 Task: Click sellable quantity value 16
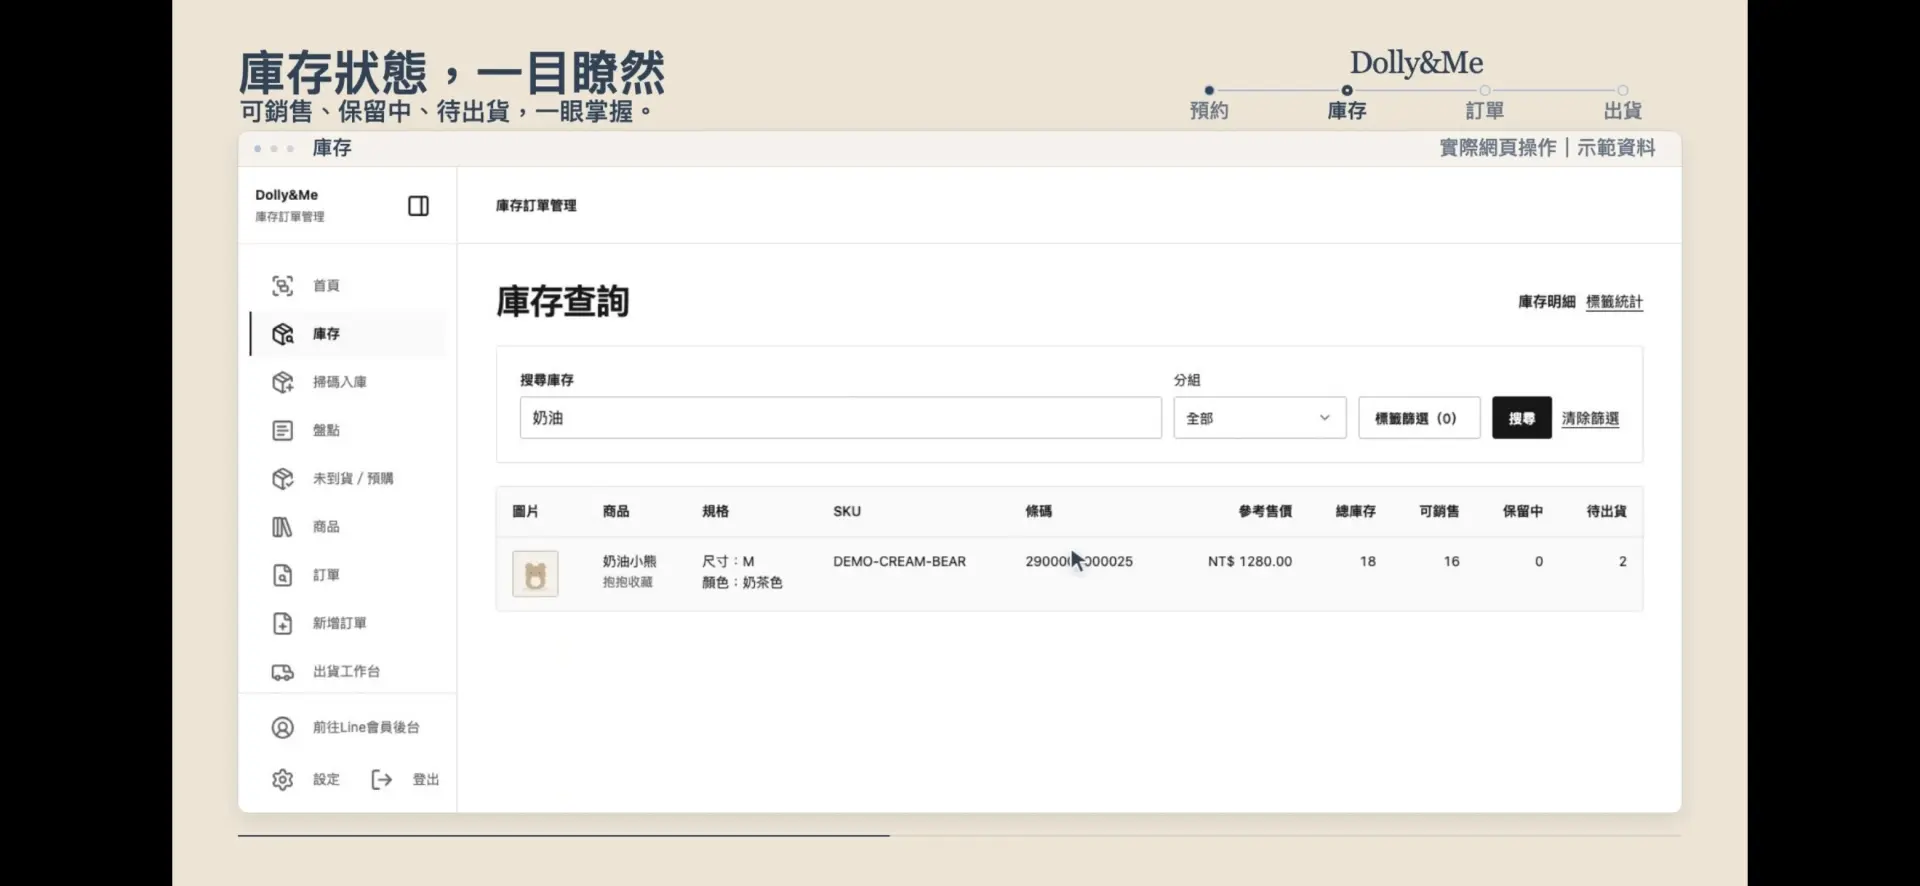[x=1451, y=562]
